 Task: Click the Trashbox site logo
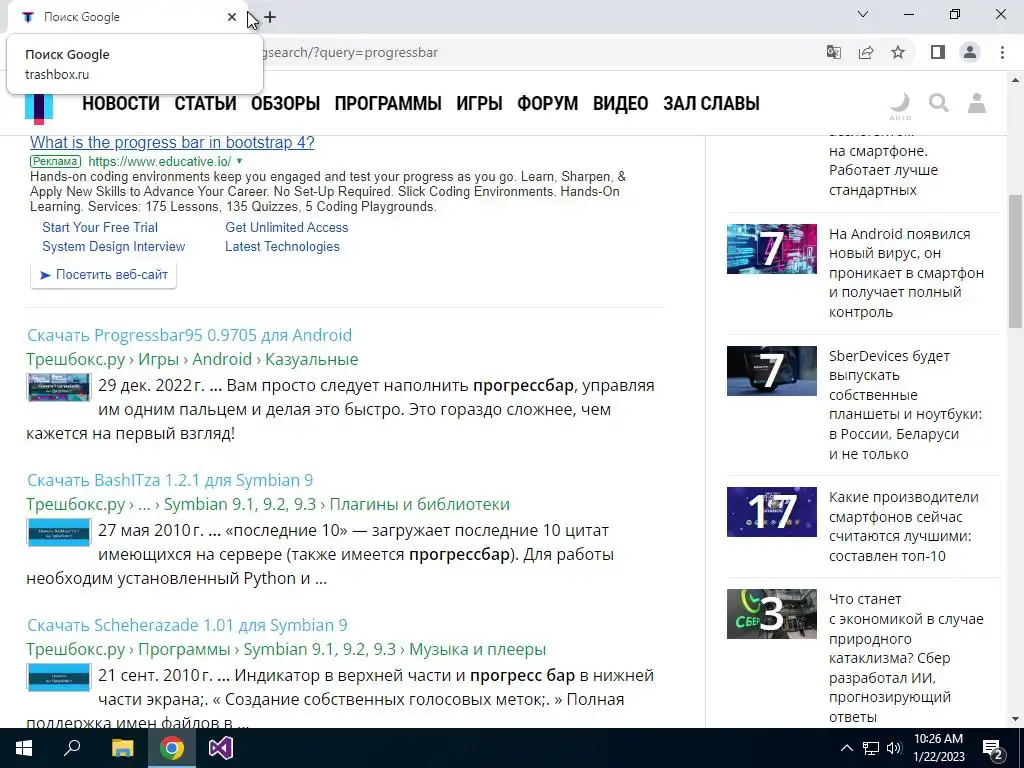click(39, 107)
